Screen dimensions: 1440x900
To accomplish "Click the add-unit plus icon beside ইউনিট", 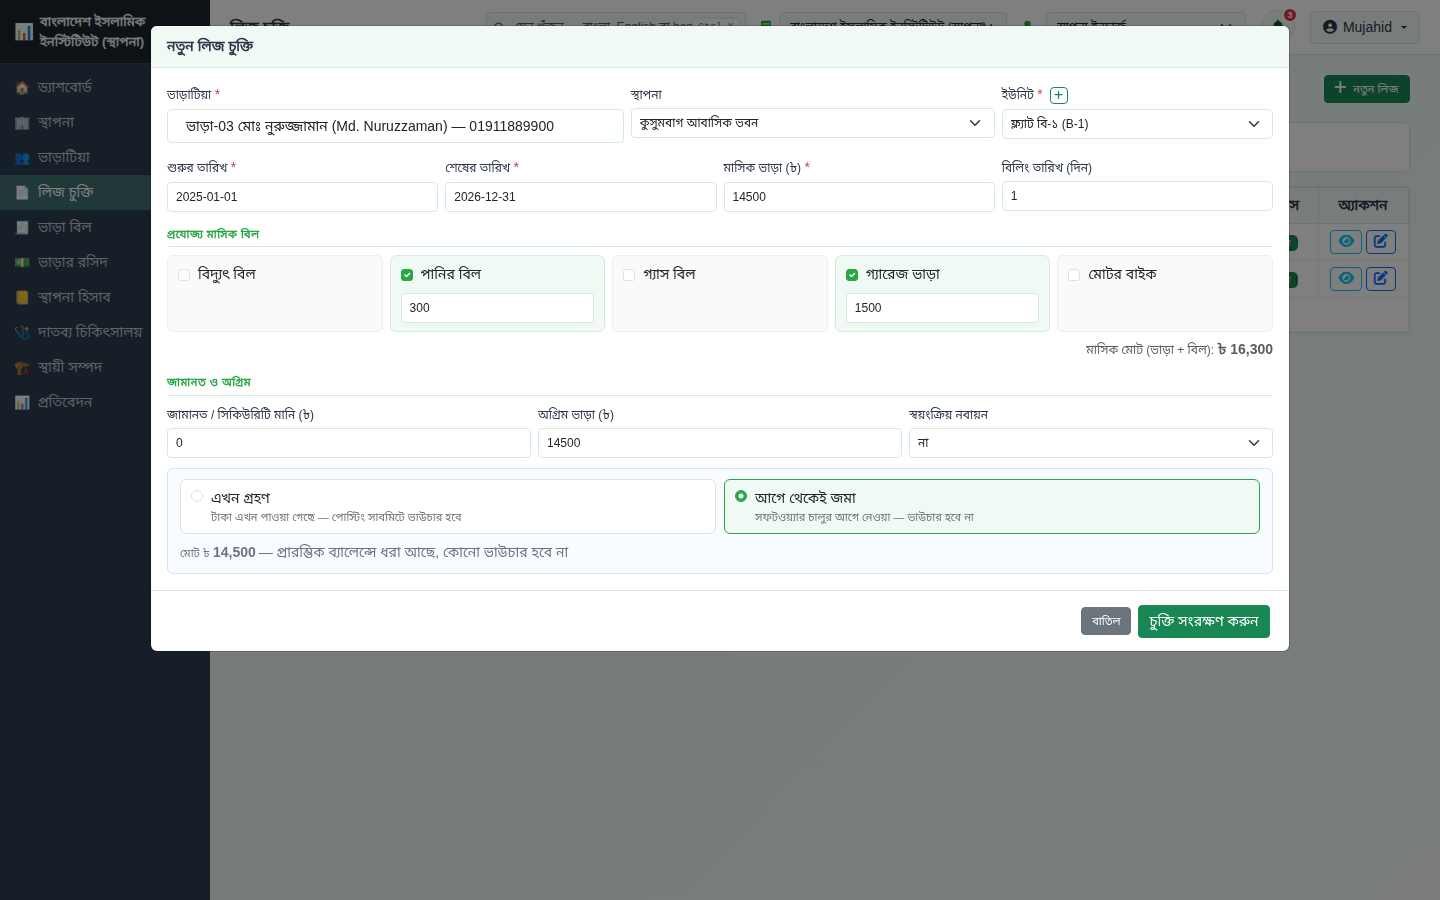I will 1059,95.
